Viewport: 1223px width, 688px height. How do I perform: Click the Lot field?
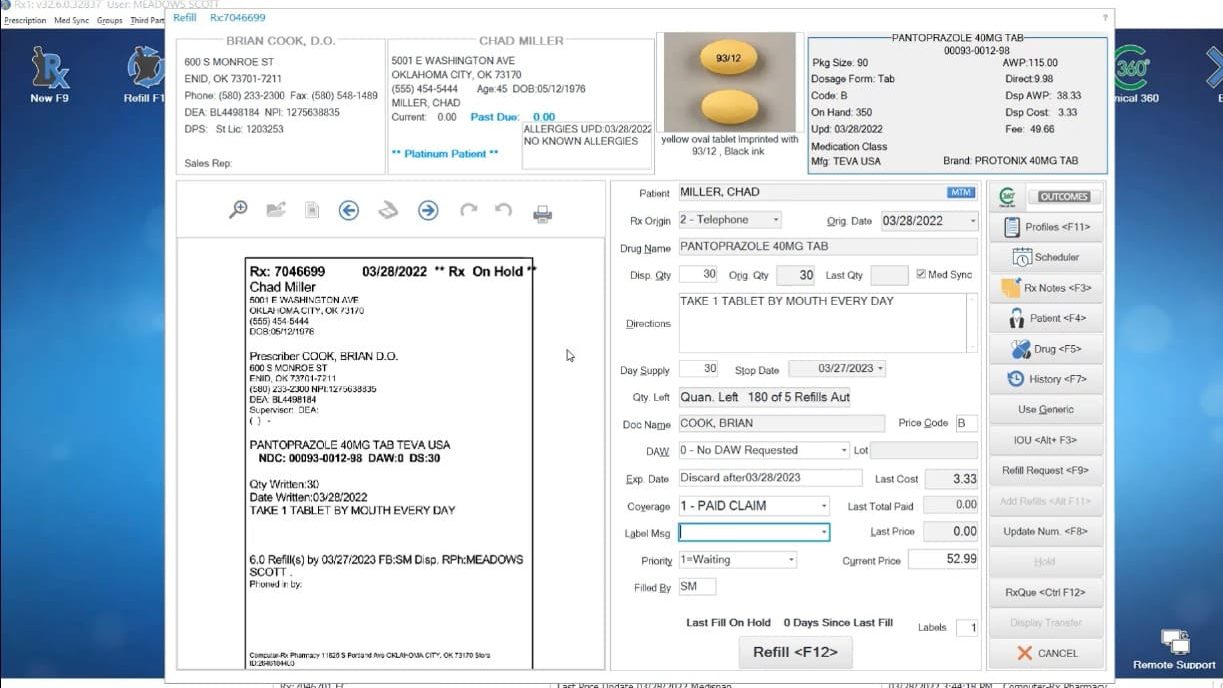tap(925, 450)
